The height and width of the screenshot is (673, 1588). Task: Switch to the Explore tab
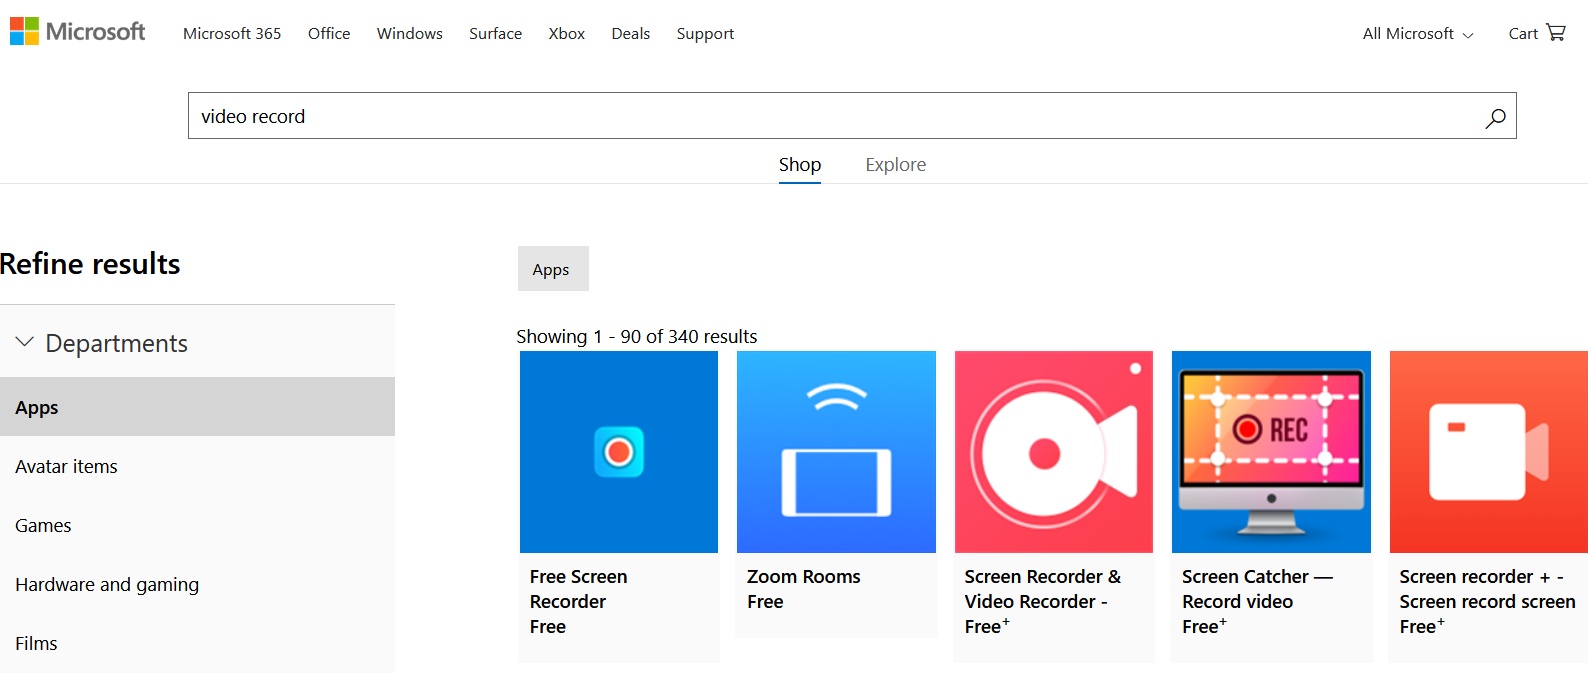[896, 165]
